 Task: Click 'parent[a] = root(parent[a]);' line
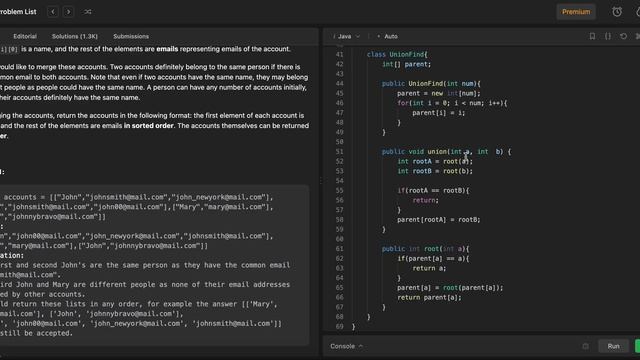click(450, 288)
